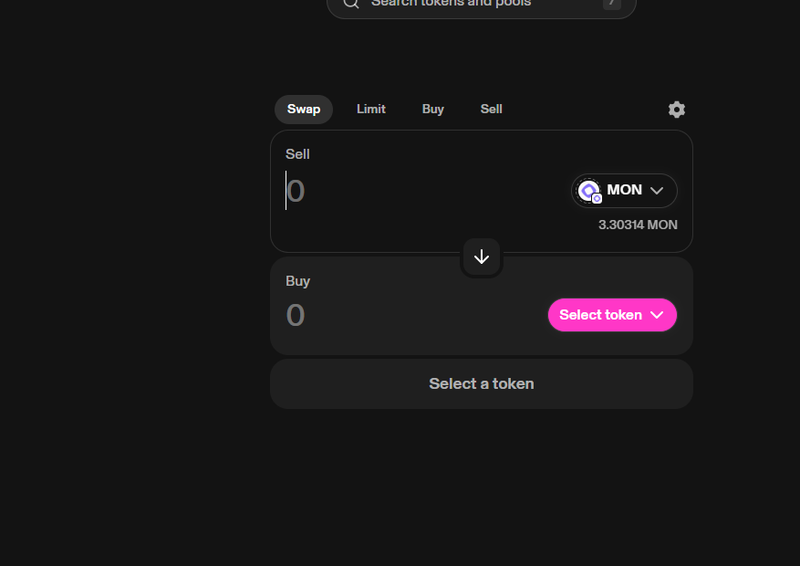Switch to the Limit tab
Image resolution: width=800 pixels, height=566 pixels.
(371, 109)
